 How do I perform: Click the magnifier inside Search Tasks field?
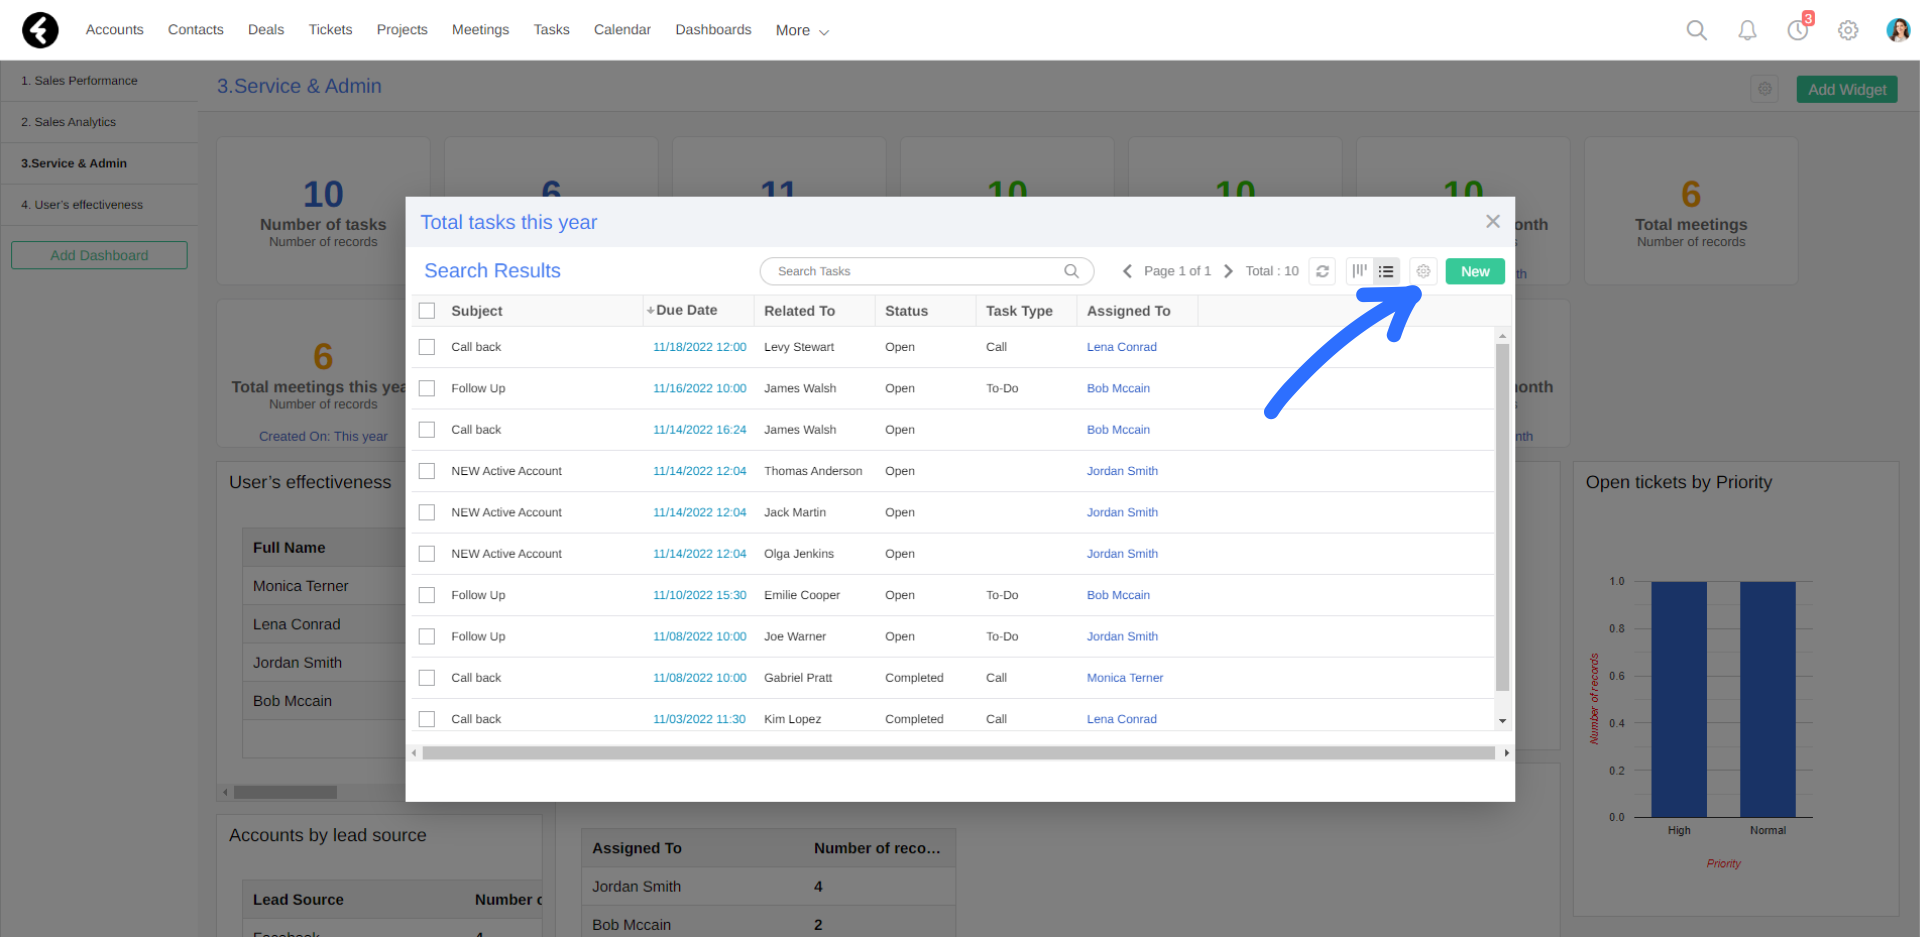(1070, 271)
